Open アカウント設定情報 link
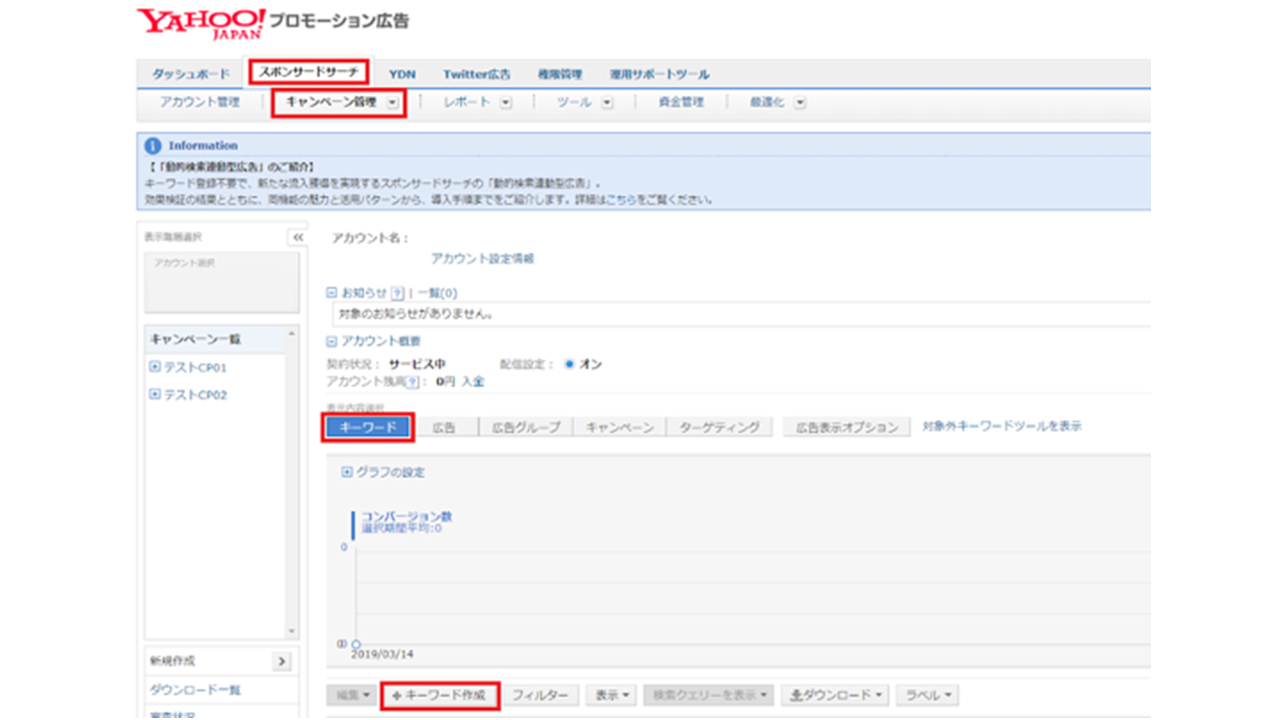Image resolution: width=1280 pixels, height=720 pixels. point(482,258)
